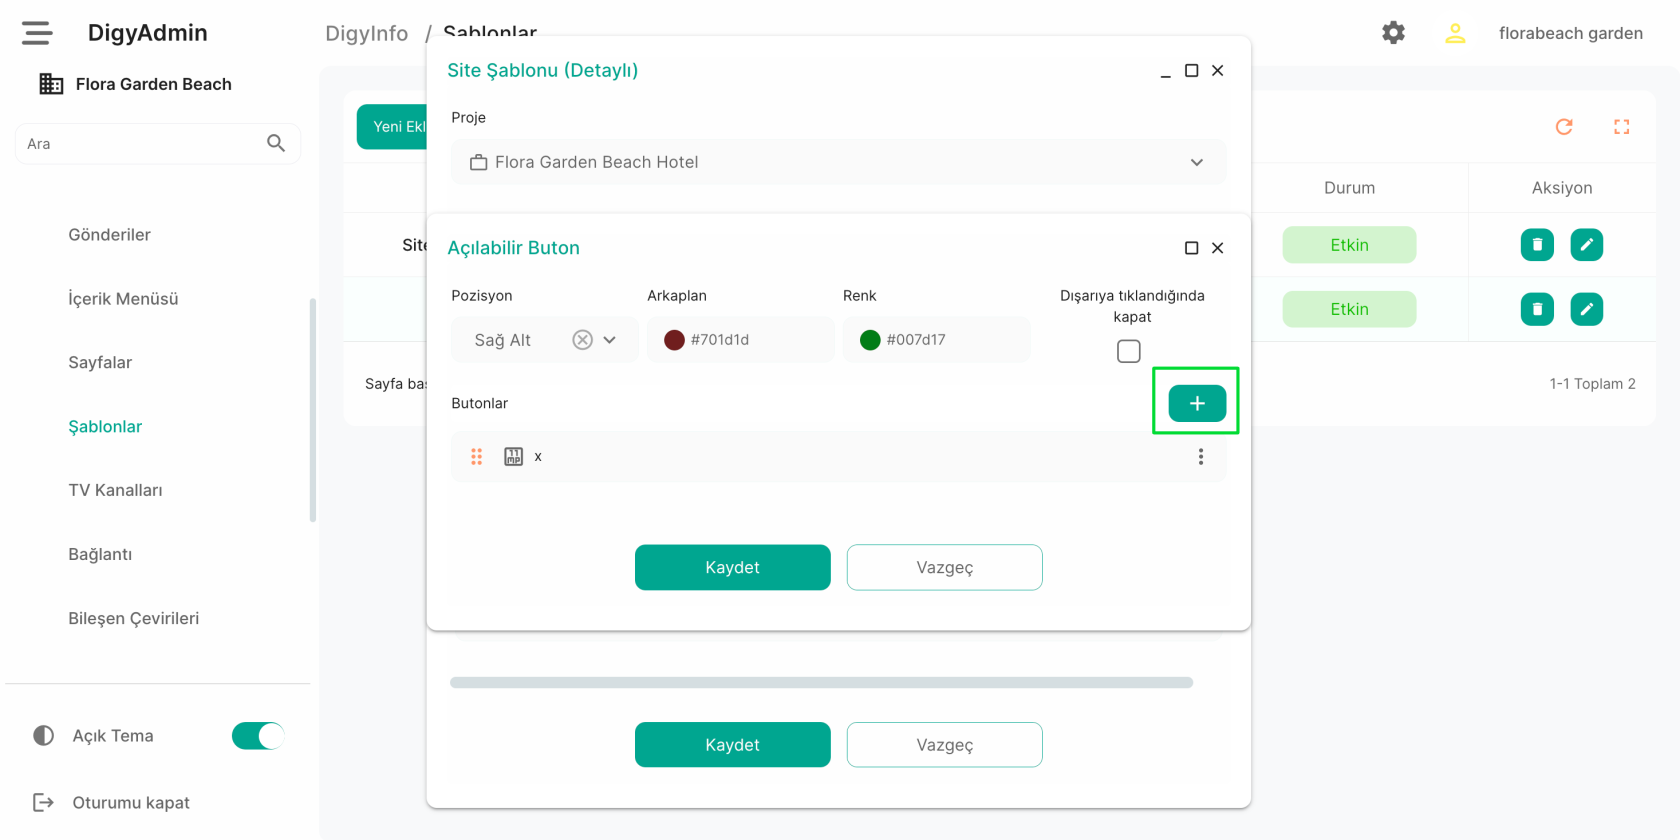Image resolution: width=1680 pixels, height=840 pixels.
Task: Check the Dışarıya tıklandığında kapat checkbox
Action: coord(1128,351)
